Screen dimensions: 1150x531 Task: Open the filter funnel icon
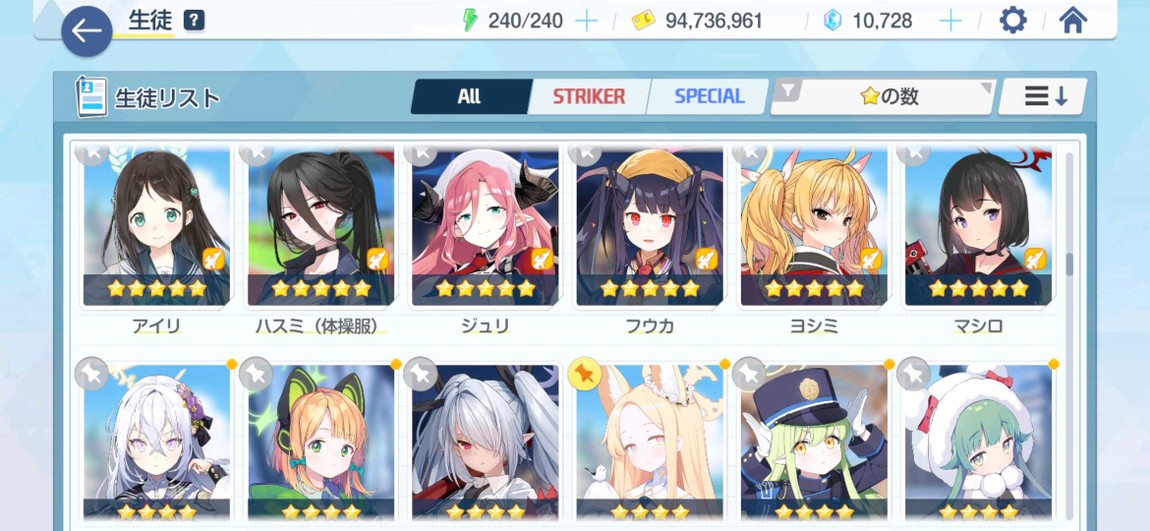click(x=788, y=90)
